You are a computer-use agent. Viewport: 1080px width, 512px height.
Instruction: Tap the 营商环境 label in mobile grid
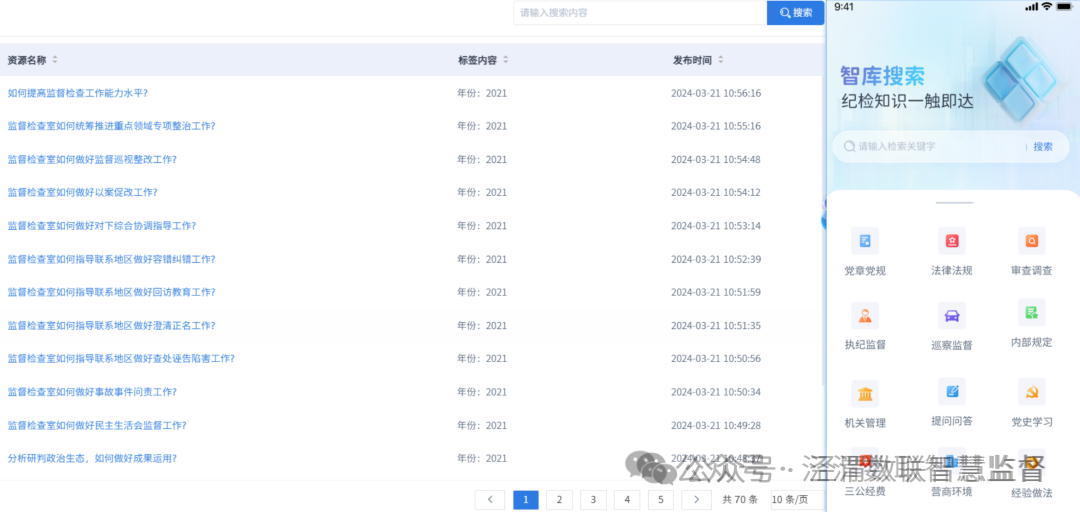coord(952,492)
